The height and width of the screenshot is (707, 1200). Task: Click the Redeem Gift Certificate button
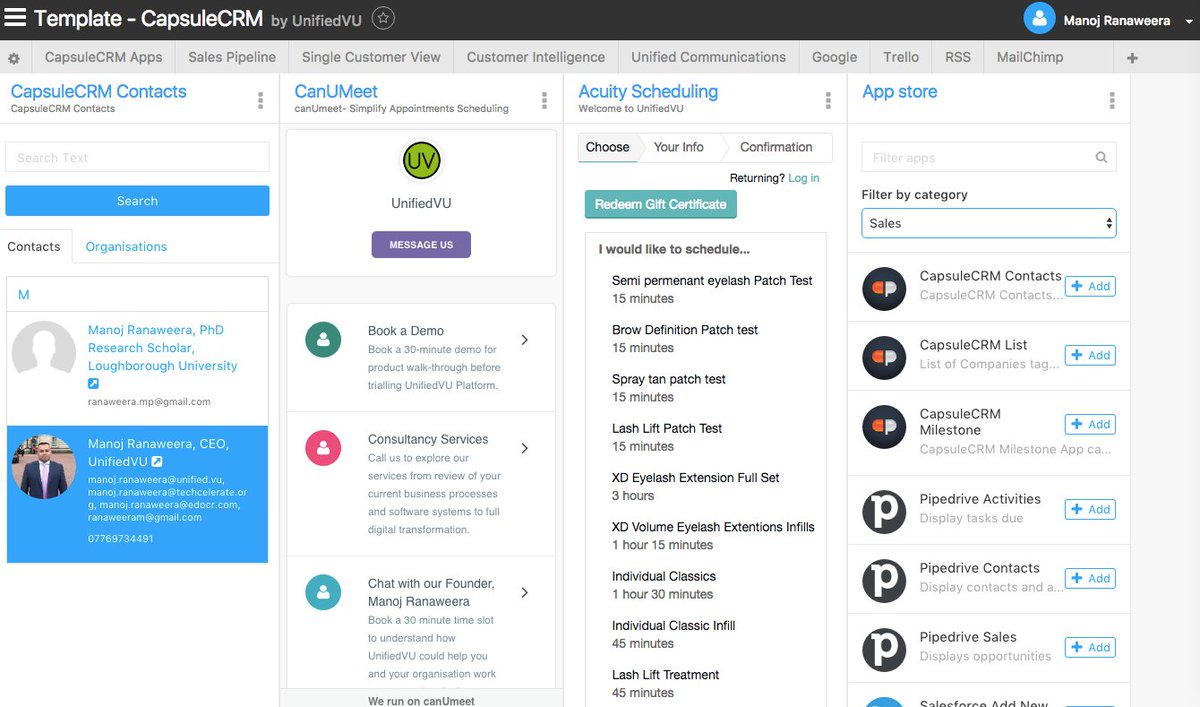(x=660, y=204)
